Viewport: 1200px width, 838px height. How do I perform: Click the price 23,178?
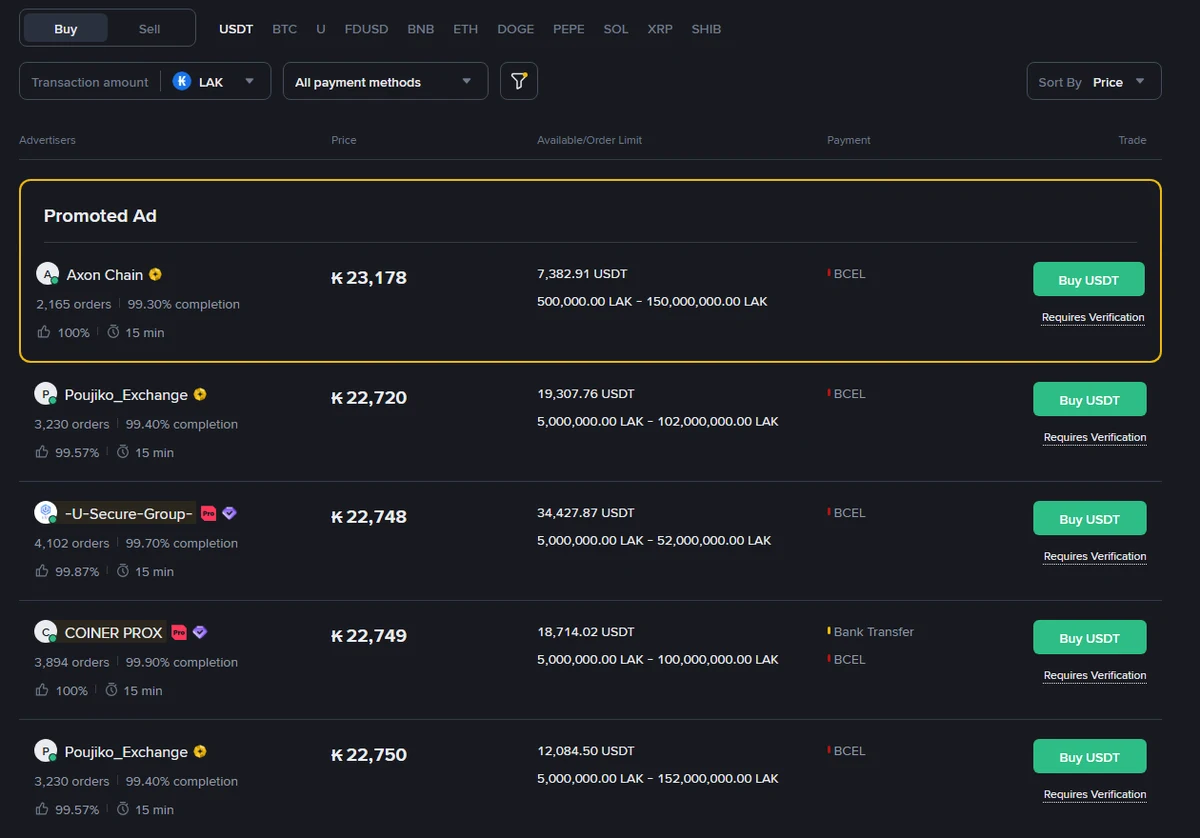click(369, 278)
